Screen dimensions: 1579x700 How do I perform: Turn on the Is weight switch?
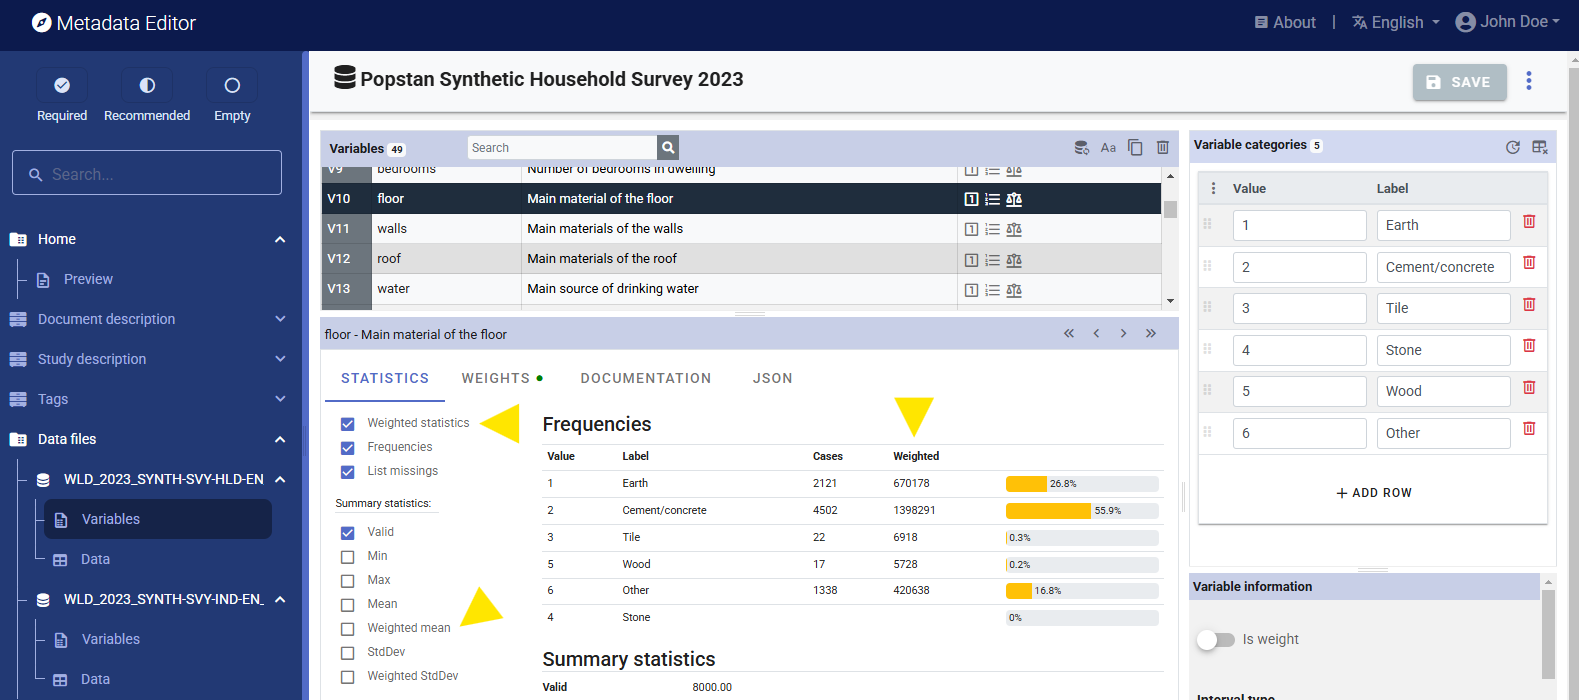[1215, 640]
